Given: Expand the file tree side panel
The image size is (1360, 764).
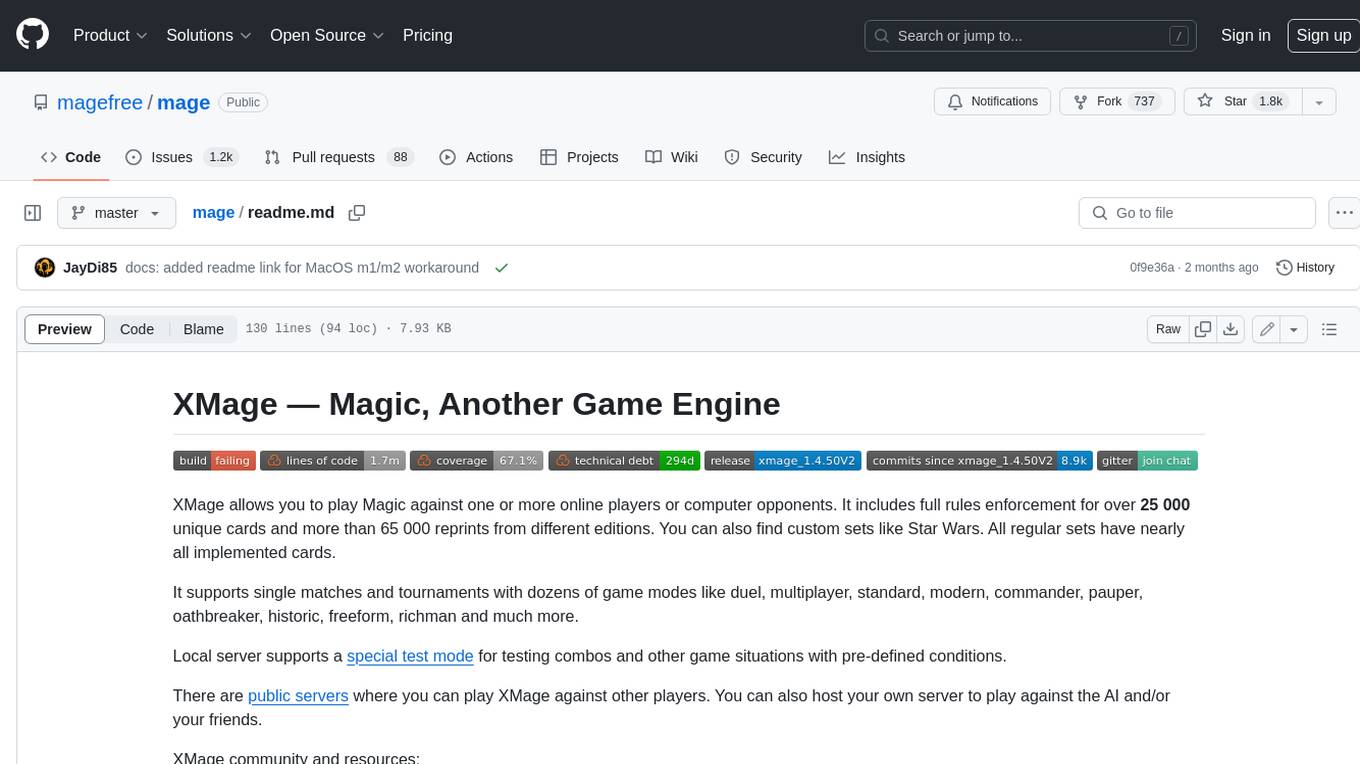Looking at the screenshot, I should point(32,213).
